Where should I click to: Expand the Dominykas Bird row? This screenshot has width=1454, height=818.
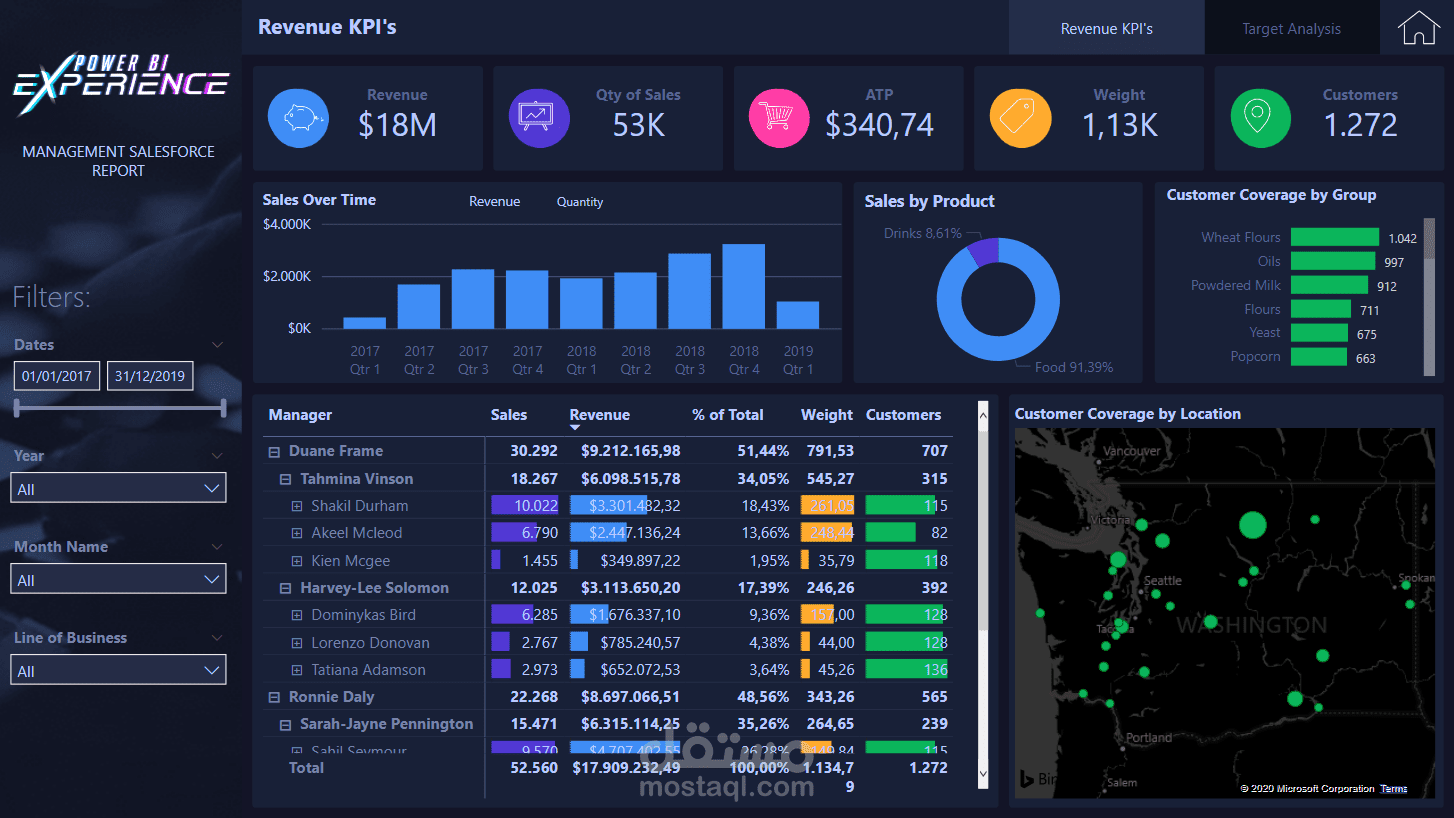point(296,615)
